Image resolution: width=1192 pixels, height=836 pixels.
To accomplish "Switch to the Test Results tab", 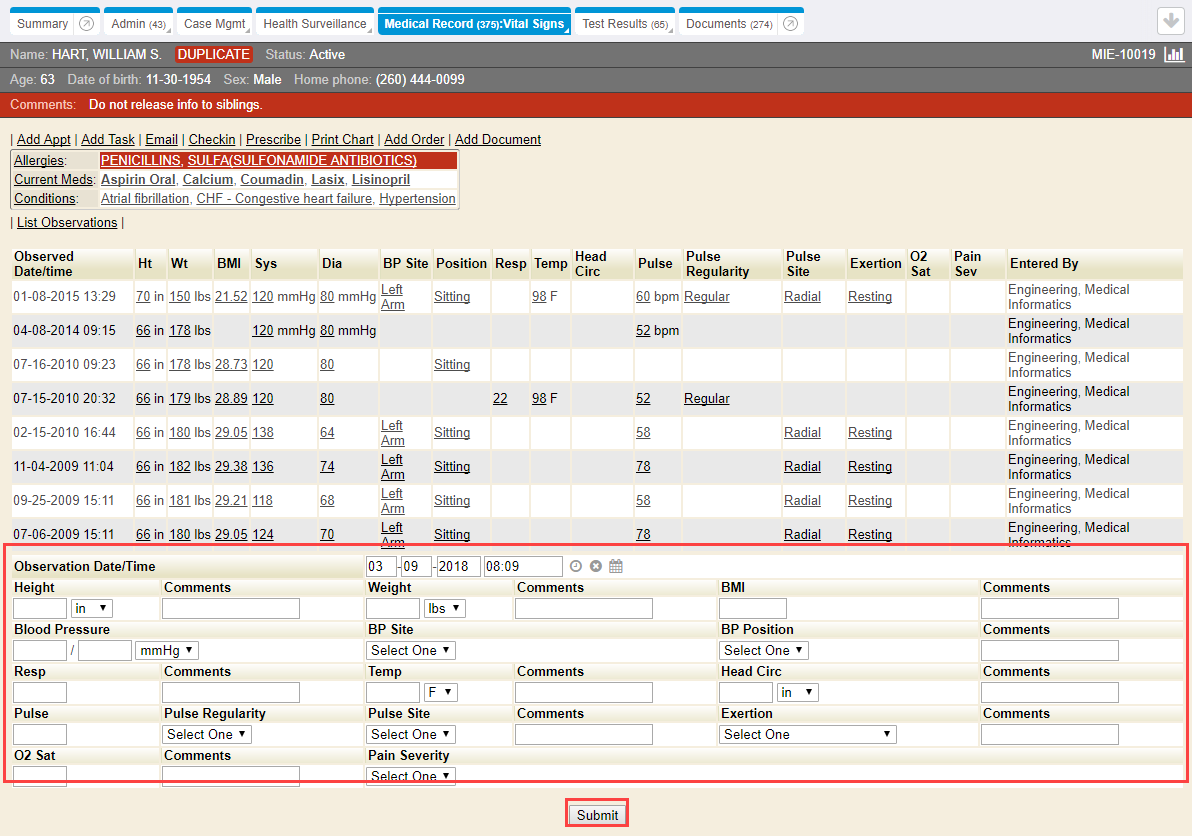I will (625, 24).
